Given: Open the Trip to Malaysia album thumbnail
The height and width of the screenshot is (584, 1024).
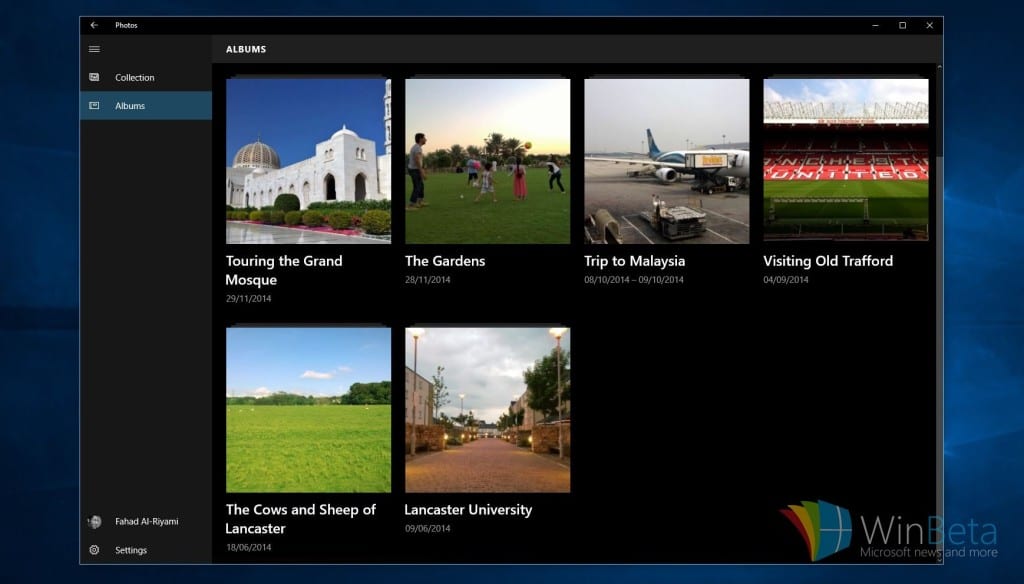Looking at the screenshot, I should [x=667, y=161].
